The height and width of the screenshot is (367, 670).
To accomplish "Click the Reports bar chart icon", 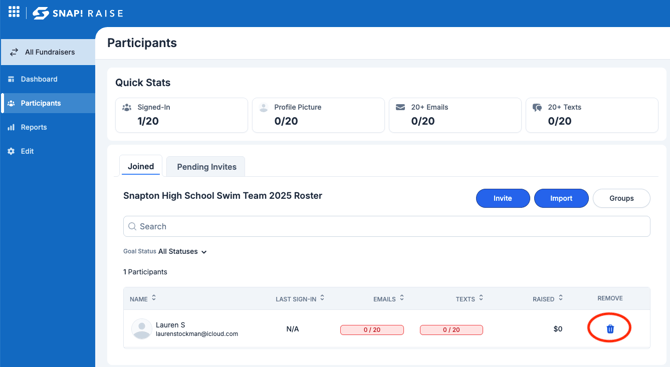I will [x=11, y=127].
